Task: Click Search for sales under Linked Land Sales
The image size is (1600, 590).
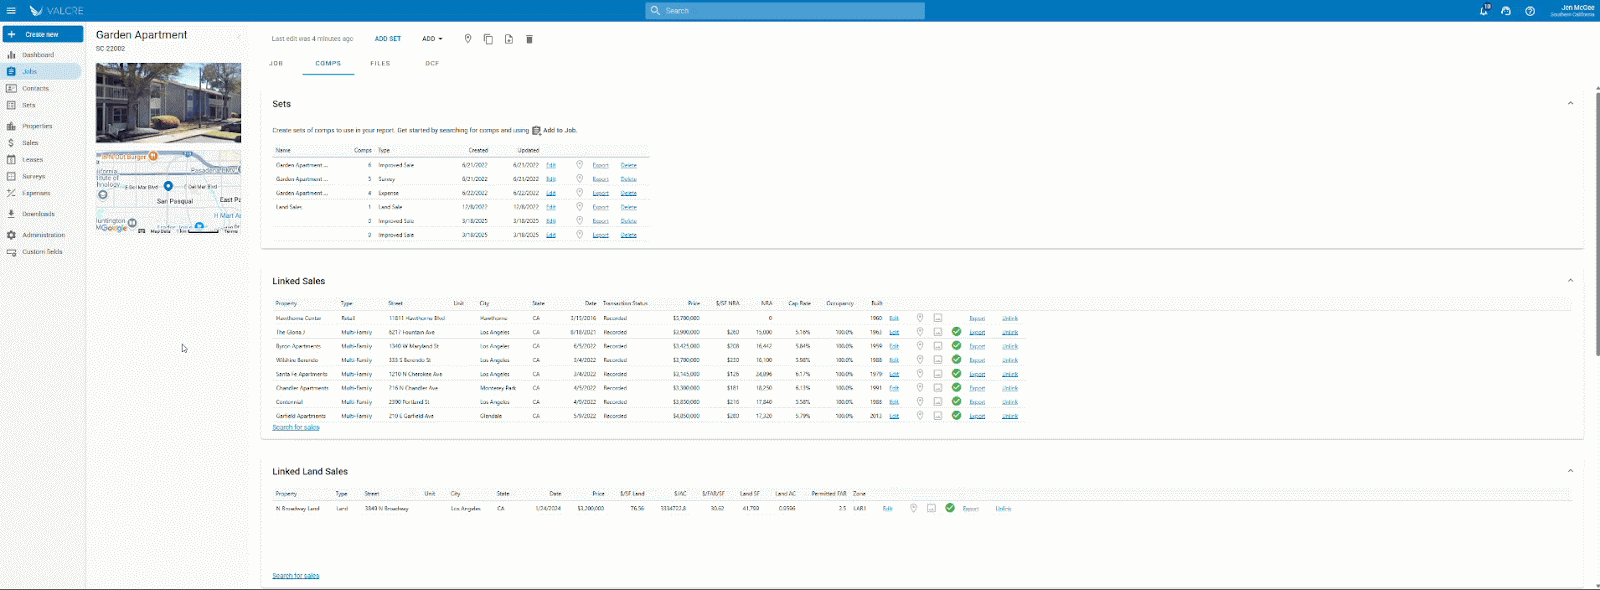Action: point(296,576)
